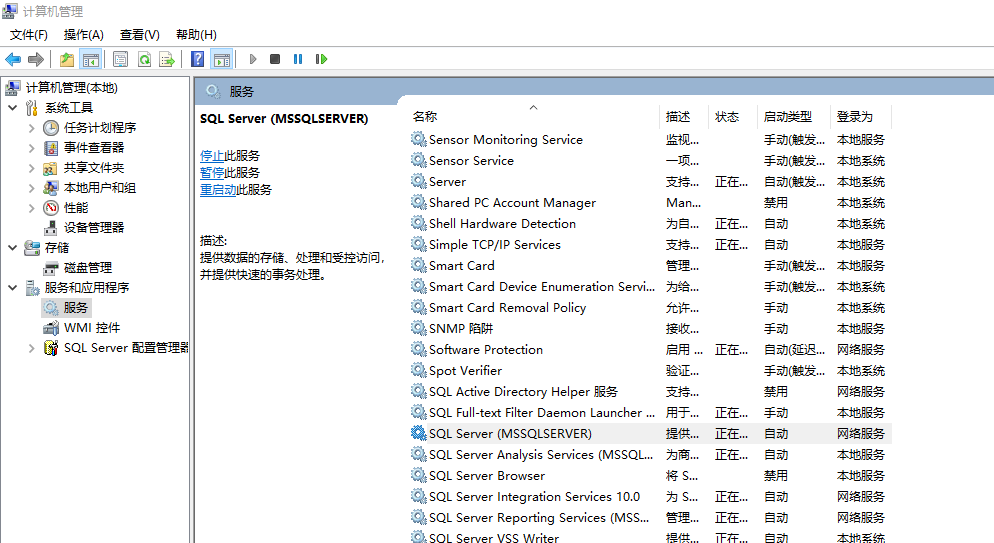Screen dimensions: 994x543
Task: Select 计算机管理(本地) root node
Action: (71, 87)
